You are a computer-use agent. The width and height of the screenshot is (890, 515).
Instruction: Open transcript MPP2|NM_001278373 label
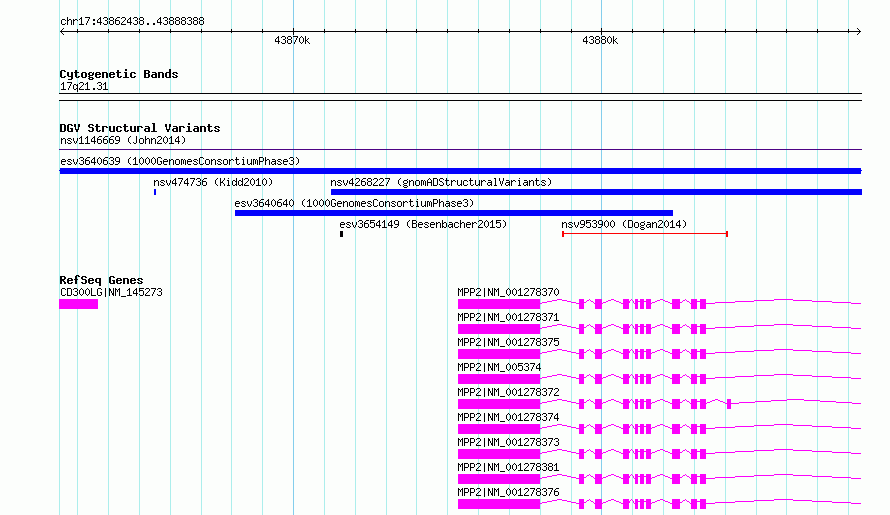click(x=508, y=442)
